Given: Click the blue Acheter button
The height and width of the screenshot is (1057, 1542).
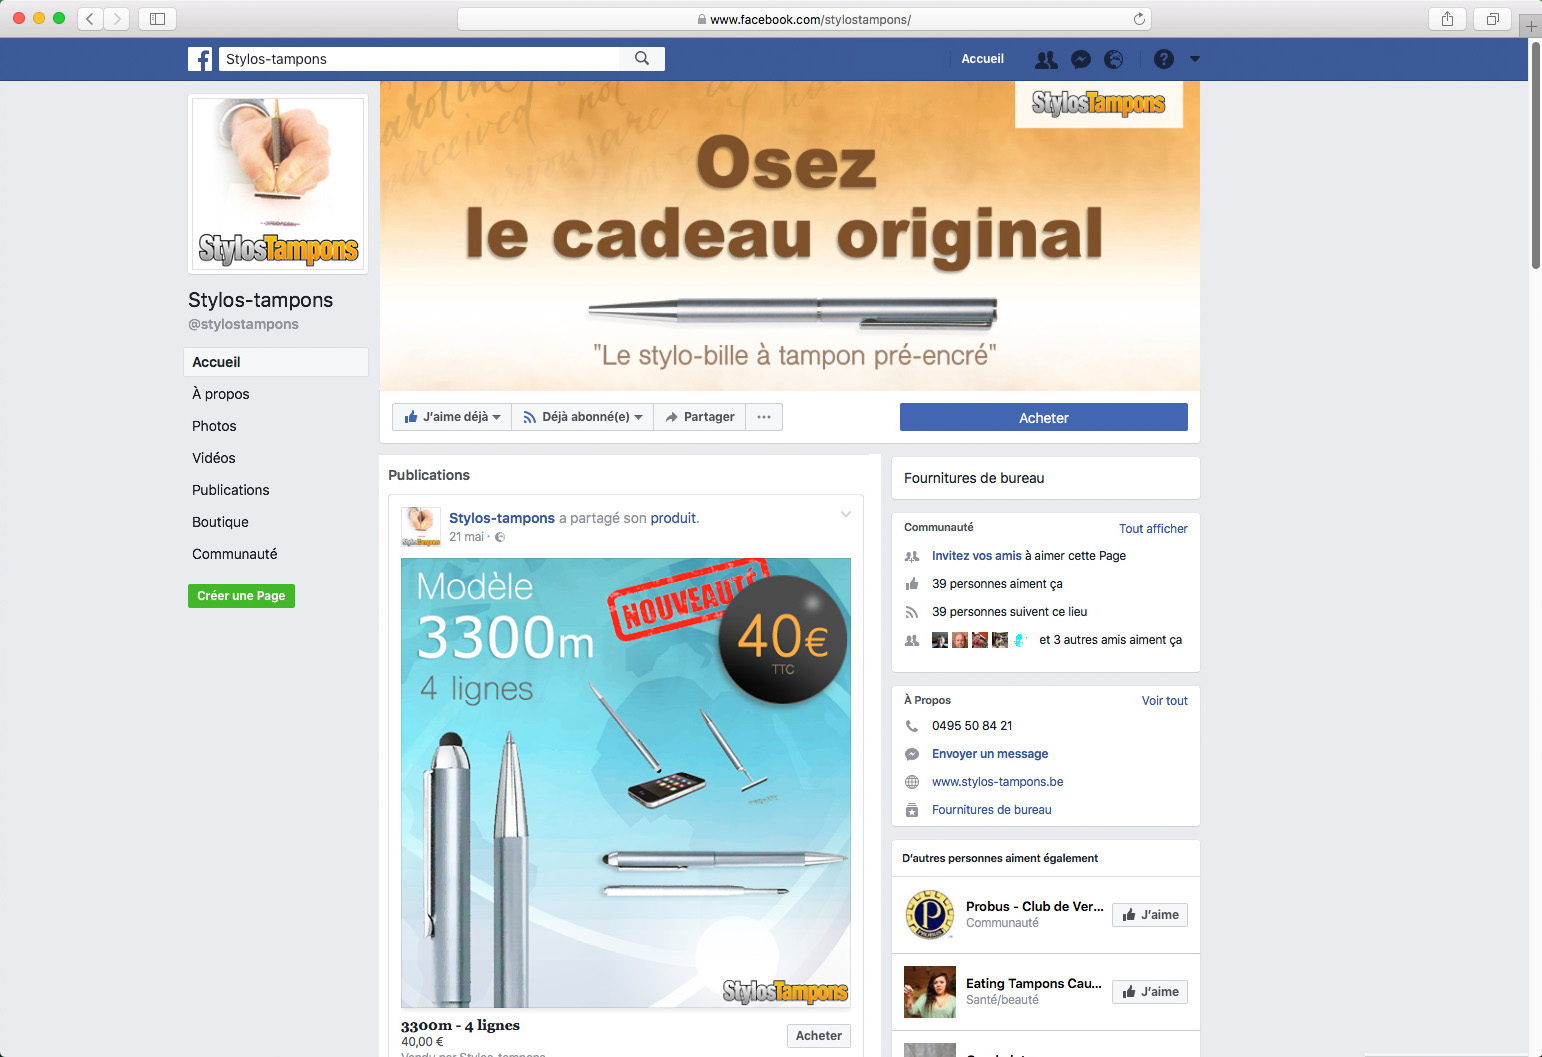Looking at the screenshot, I should pos(1044,418).
